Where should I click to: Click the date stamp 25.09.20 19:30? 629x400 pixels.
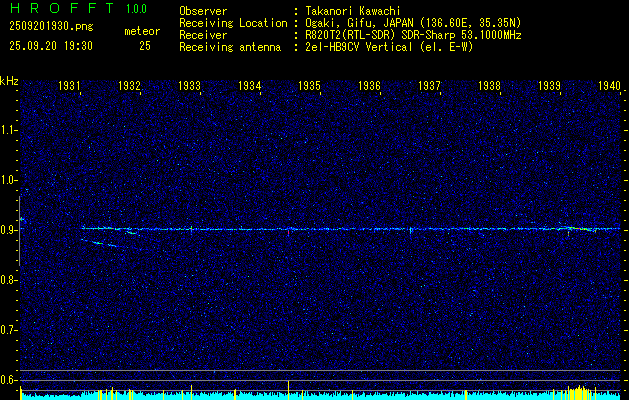[51, 46]
